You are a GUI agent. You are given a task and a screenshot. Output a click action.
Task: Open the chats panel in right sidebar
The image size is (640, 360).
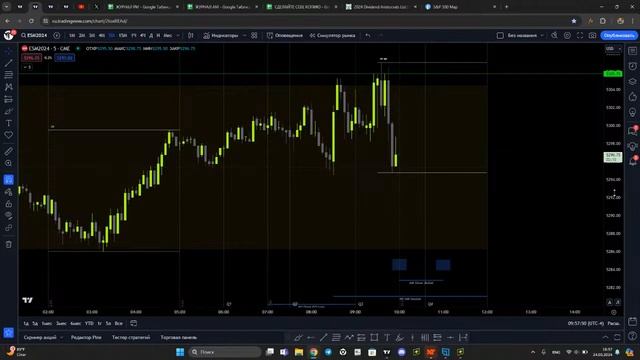click(x=632, y=131)
